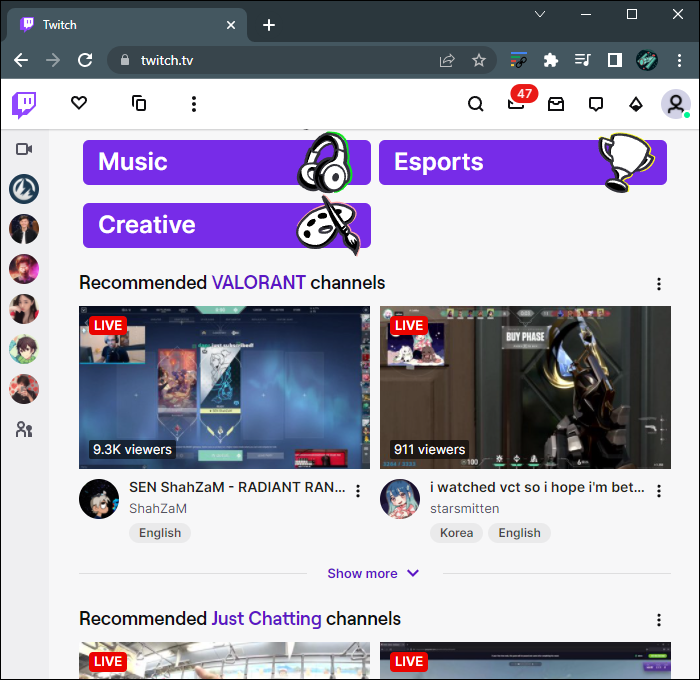Open SEN ShahZaM stream title

[x=237, y=487]
